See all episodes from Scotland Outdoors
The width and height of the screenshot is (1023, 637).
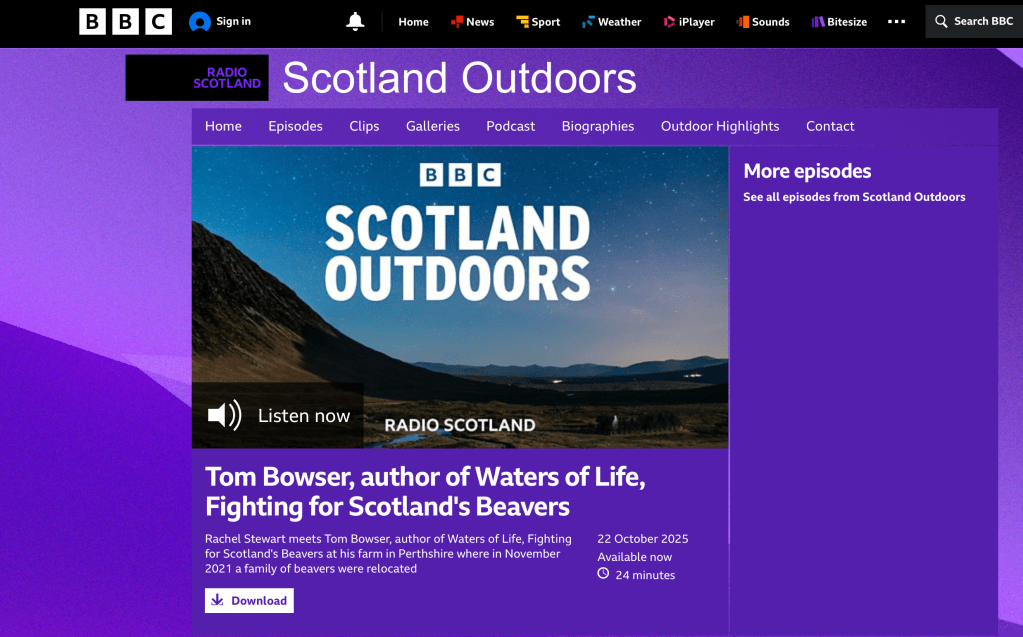[854, 197]
